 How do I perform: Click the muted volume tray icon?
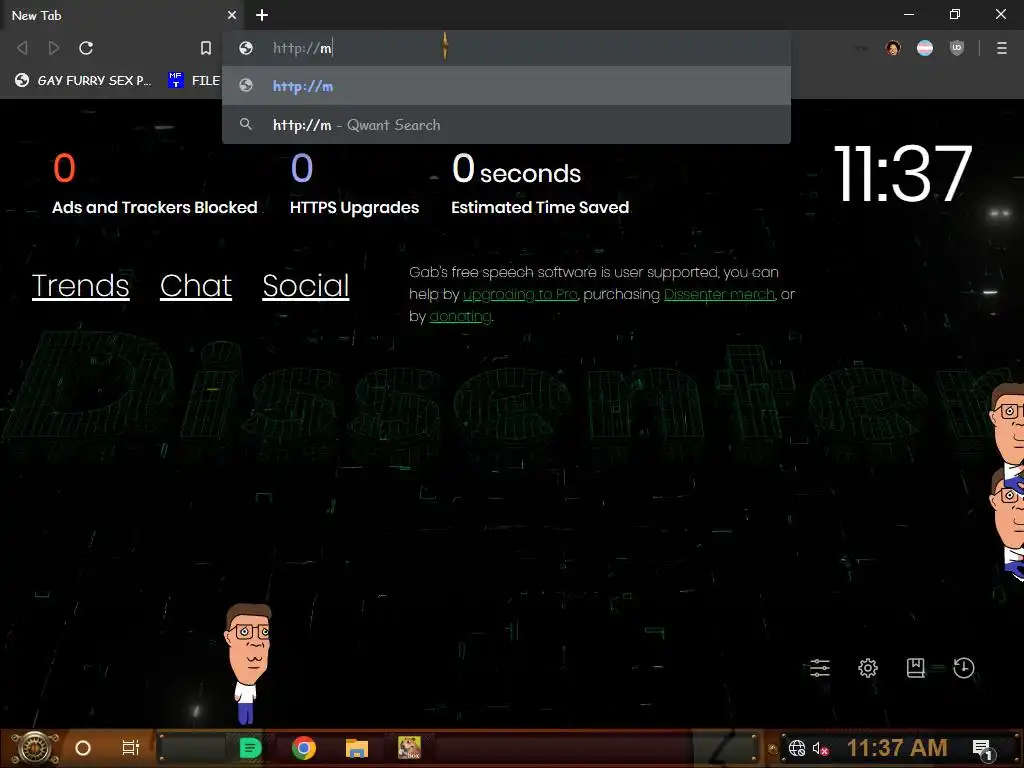pyautogui.click(x=820, y=748)
